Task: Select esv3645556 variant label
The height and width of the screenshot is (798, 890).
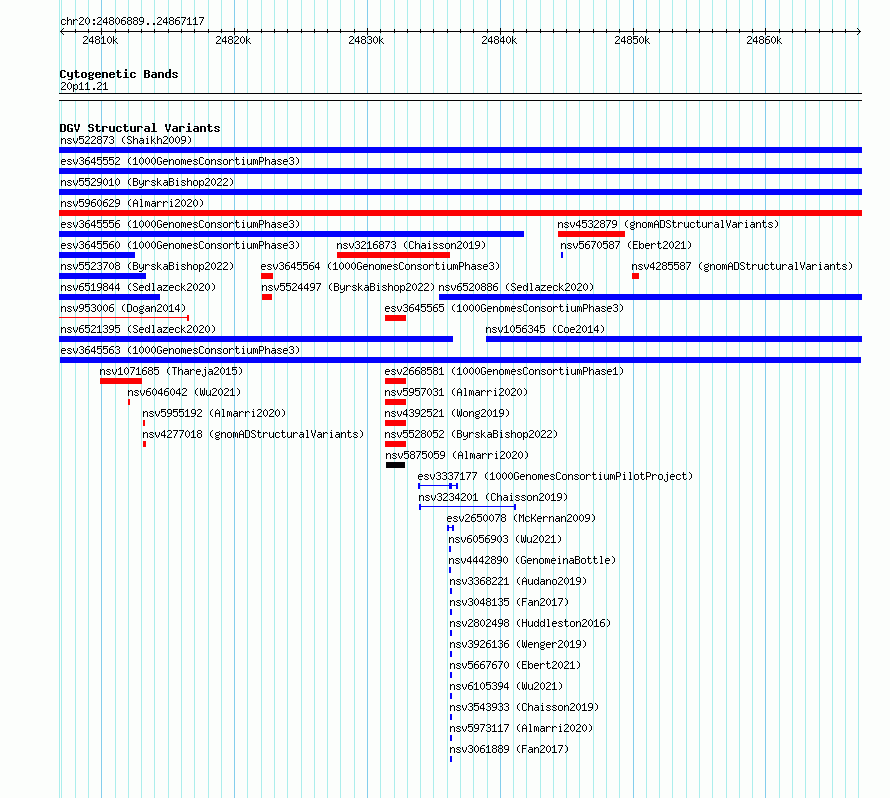Action: point(180,224)
